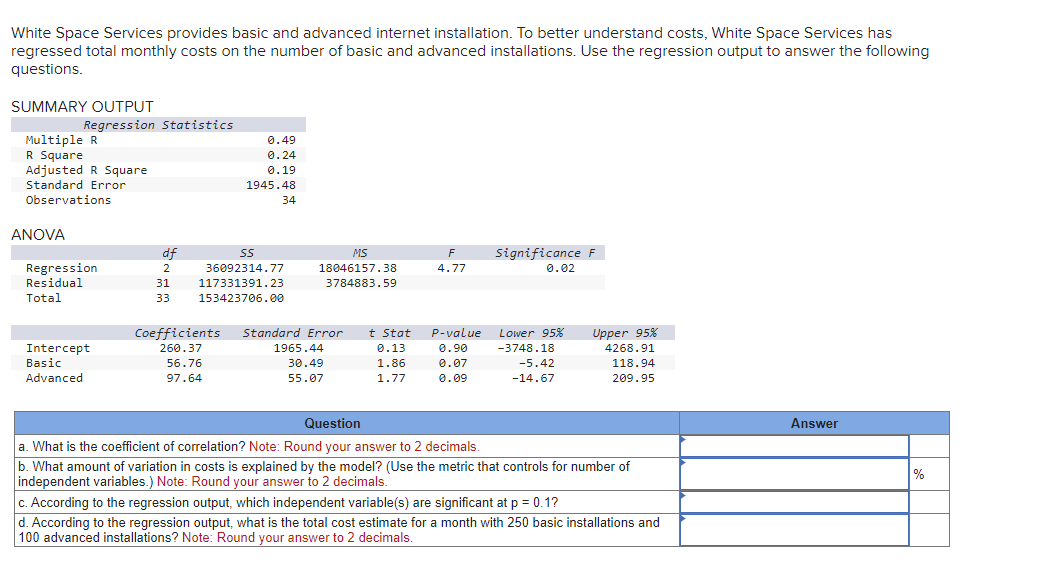Image resolution: width=1039 pixels, height=585 pixels.
Task: Click the Observations value 34
Action: coord(289,200)
